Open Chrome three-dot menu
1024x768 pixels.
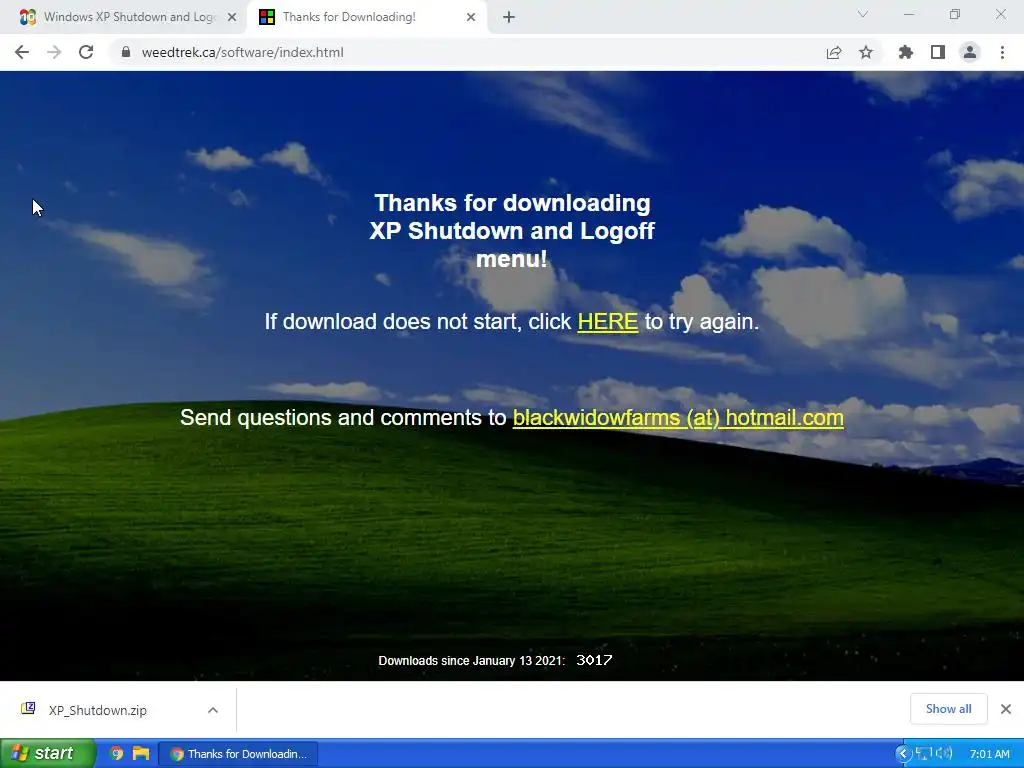click(1002, 52)
